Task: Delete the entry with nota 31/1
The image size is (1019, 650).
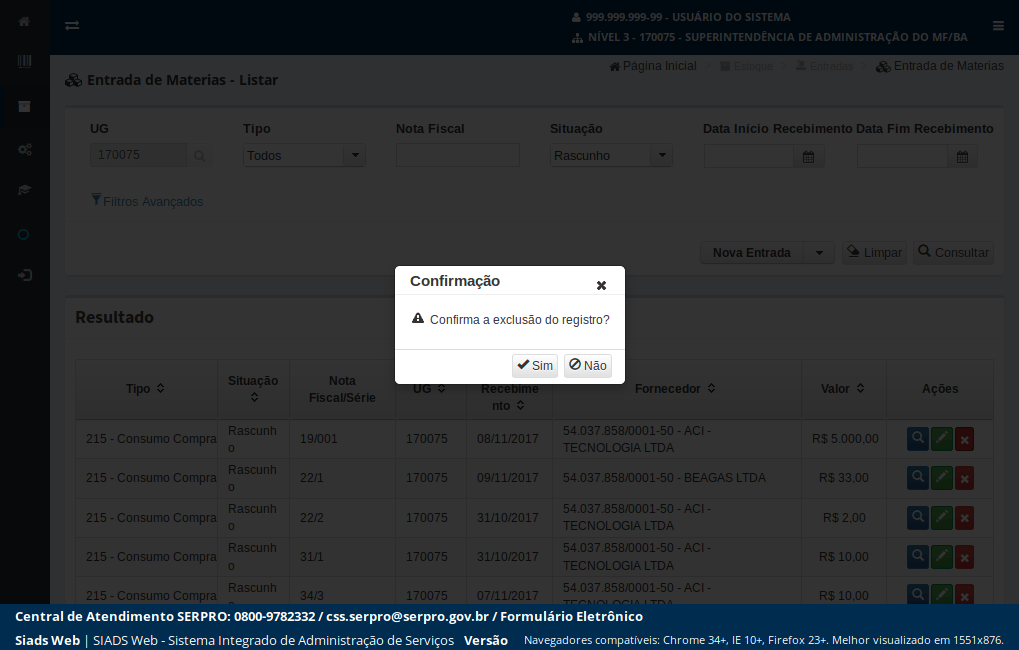Action: (964, 557)
